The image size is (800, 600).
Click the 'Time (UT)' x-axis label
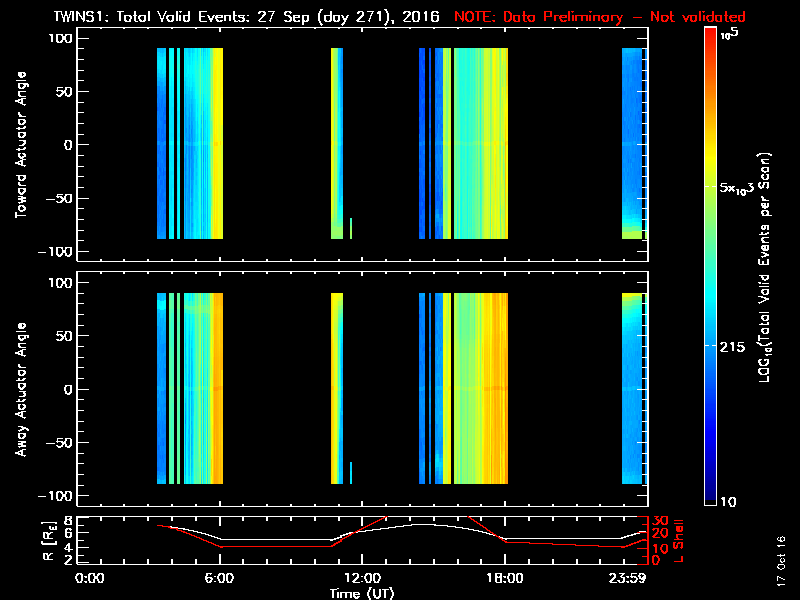[x=363, y=593]
